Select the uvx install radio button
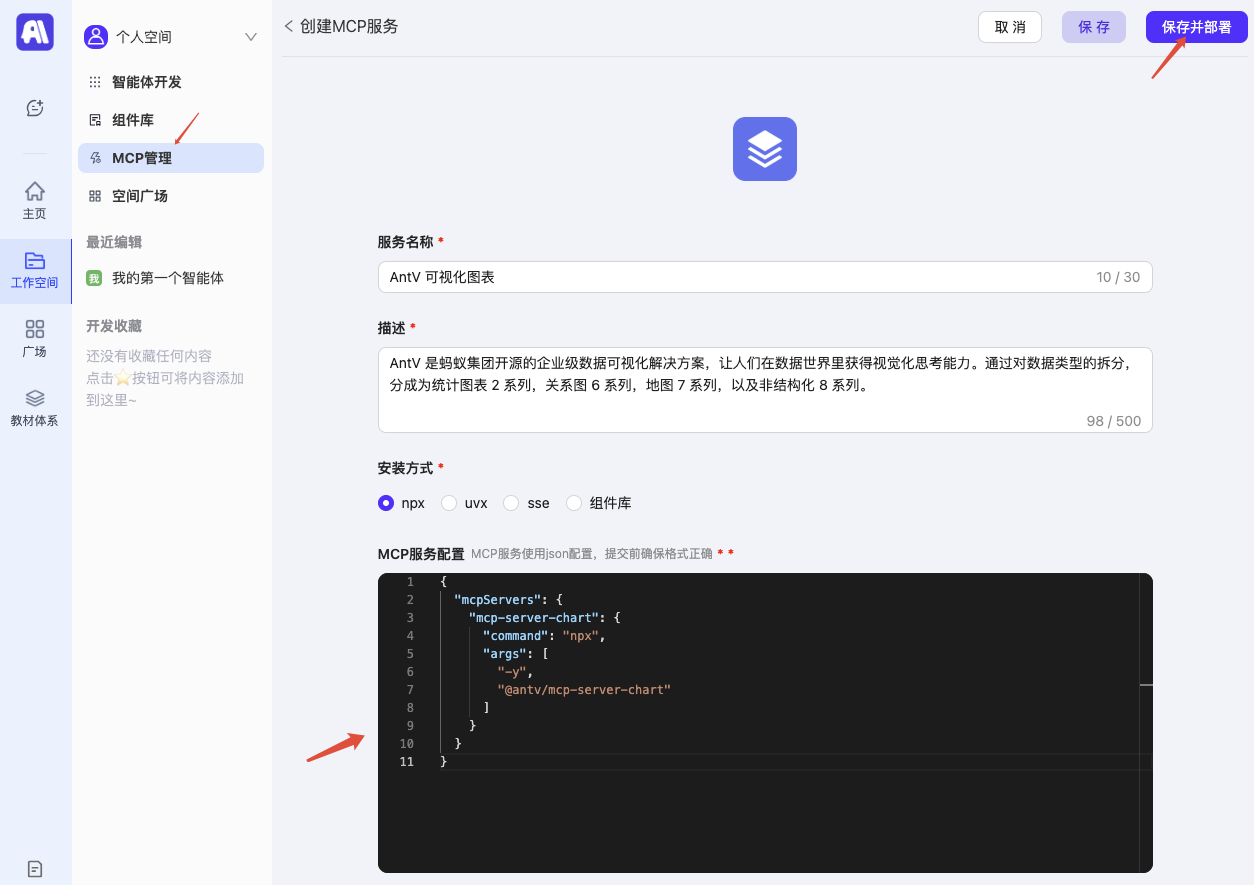 449,503
